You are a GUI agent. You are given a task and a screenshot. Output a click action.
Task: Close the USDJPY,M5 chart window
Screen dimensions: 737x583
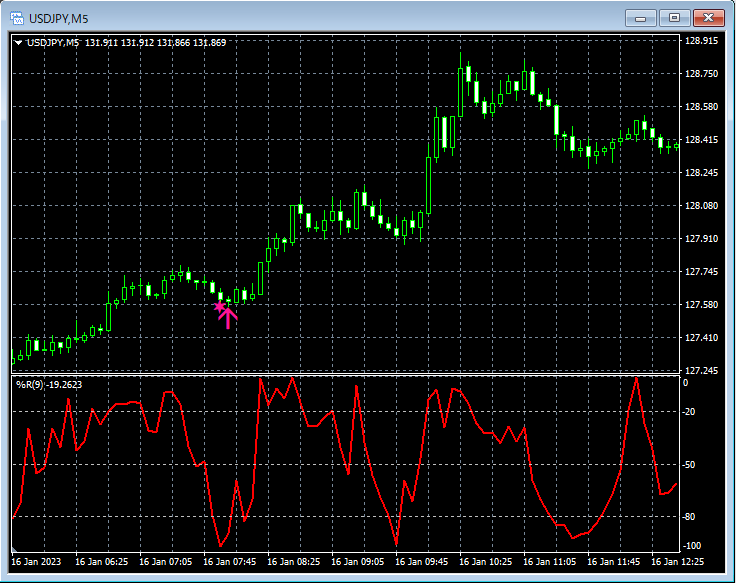708,18
